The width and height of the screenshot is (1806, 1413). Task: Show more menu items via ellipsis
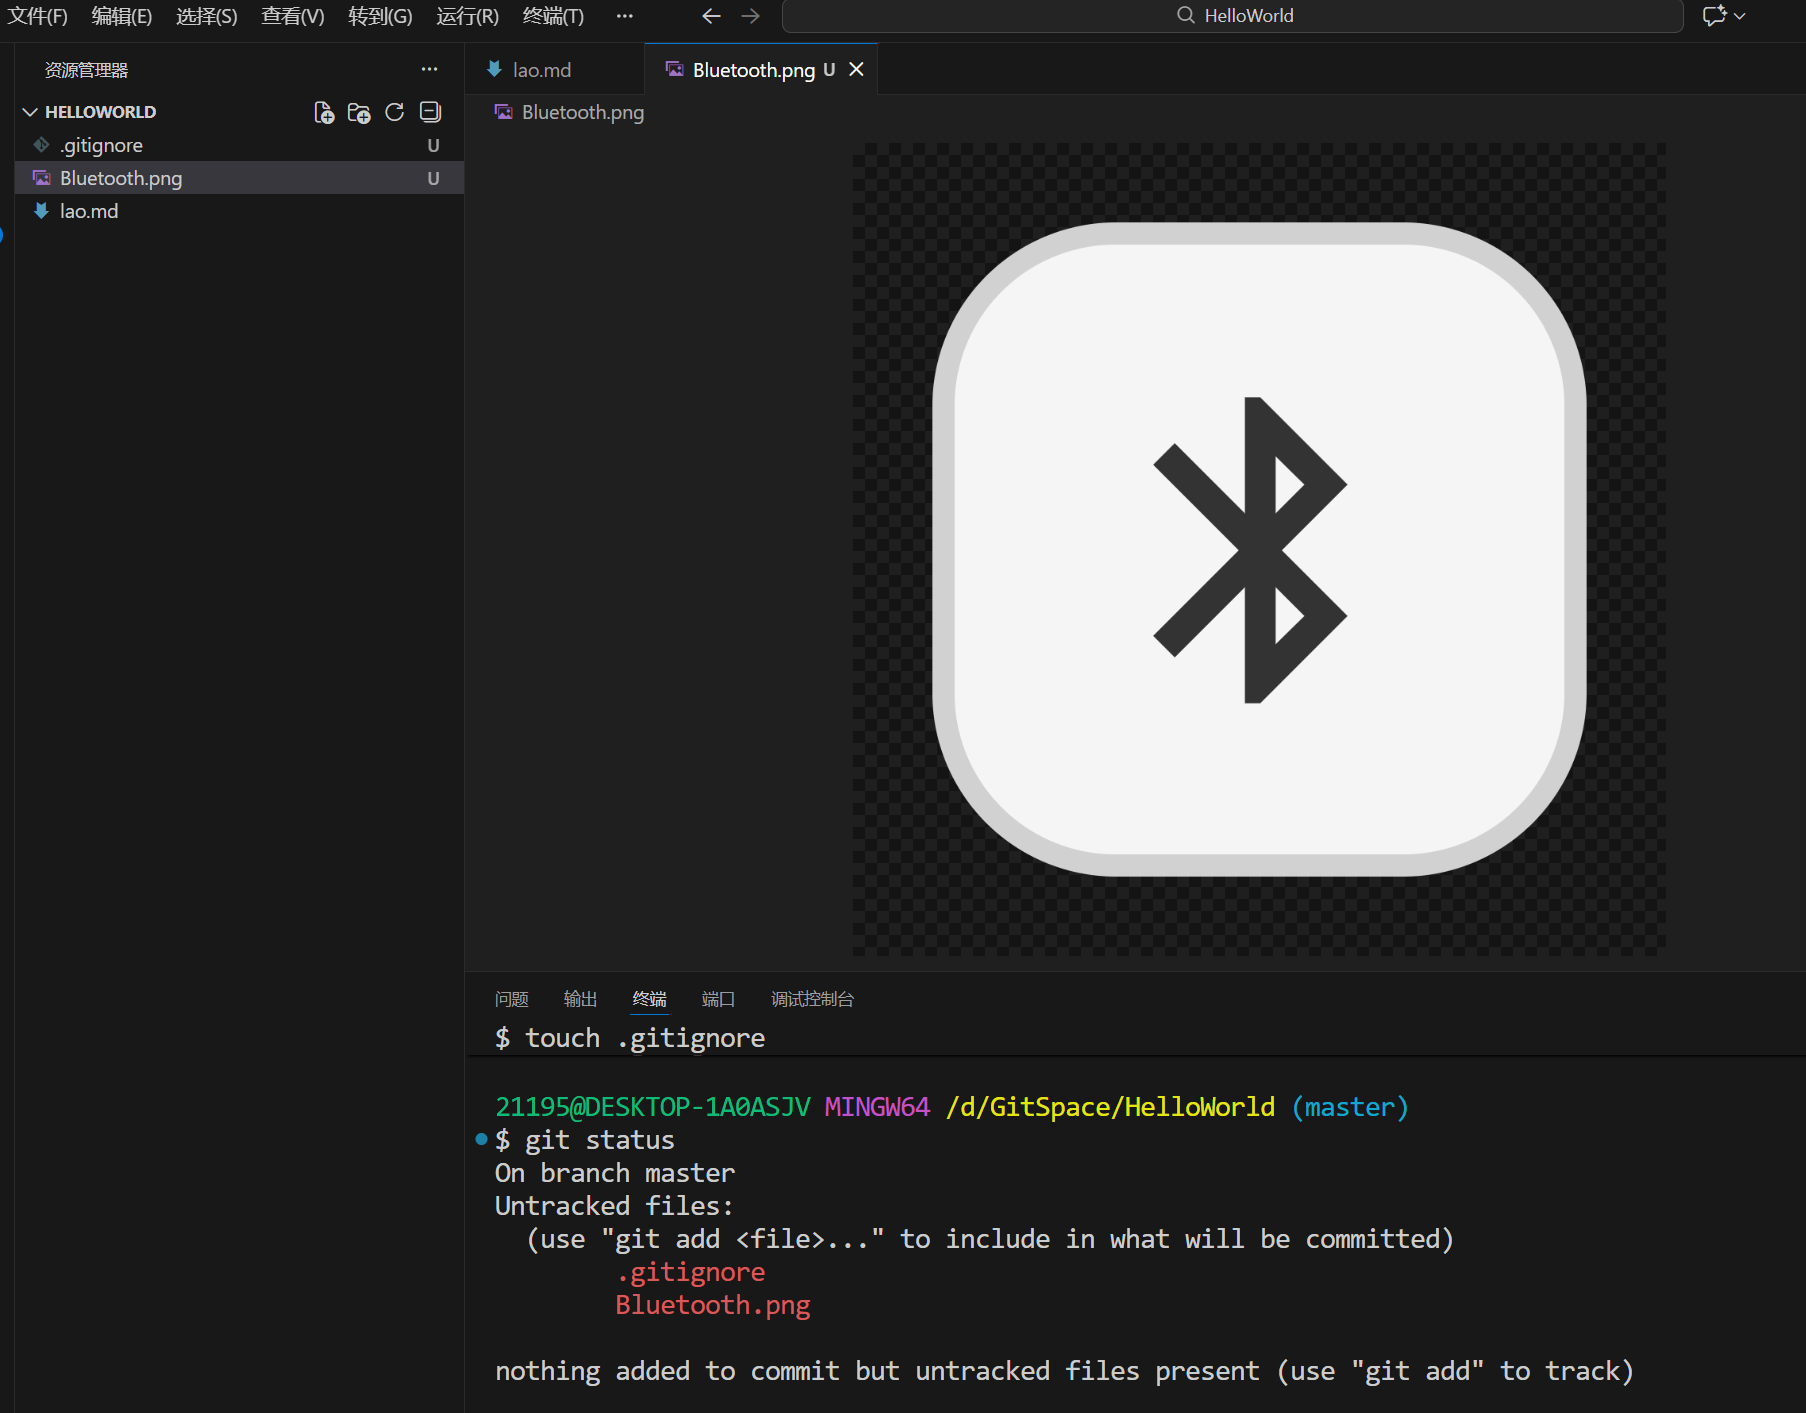(x=625, y=16)
